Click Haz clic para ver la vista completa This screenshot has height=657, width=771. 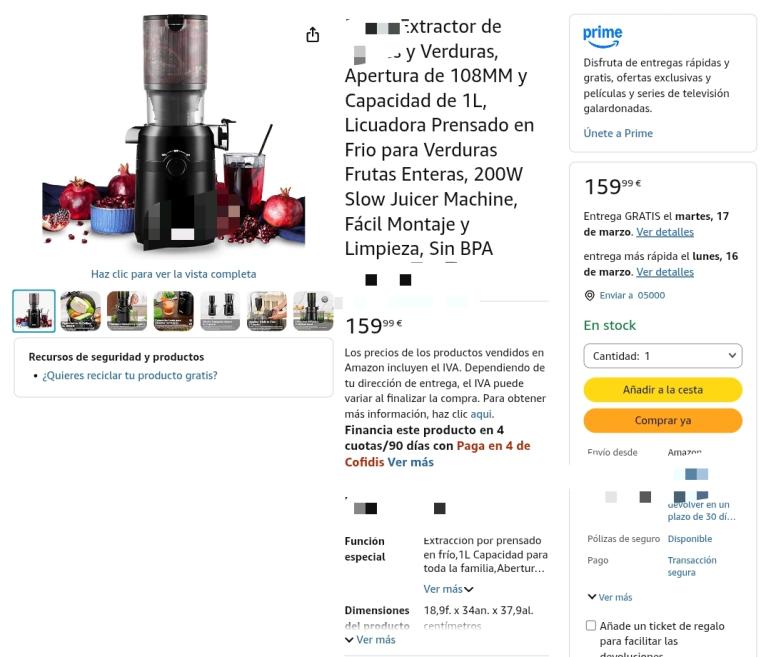click(174, 274)
